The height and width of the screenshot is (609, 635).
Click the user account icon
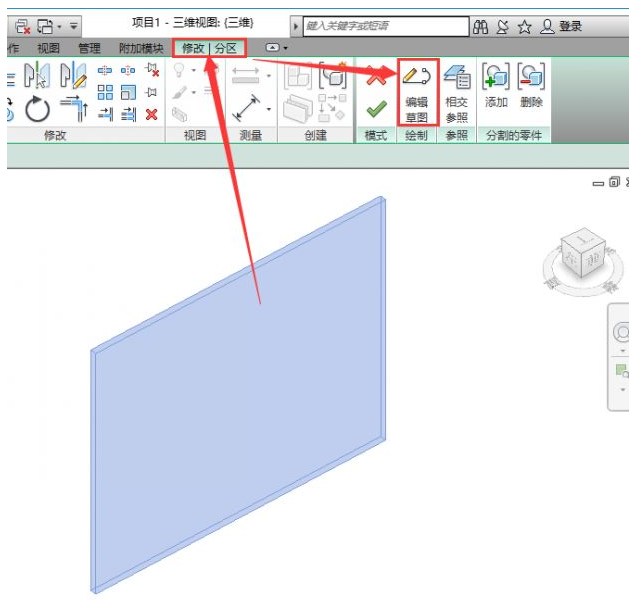pyautogui.click(x=547, y=27)
